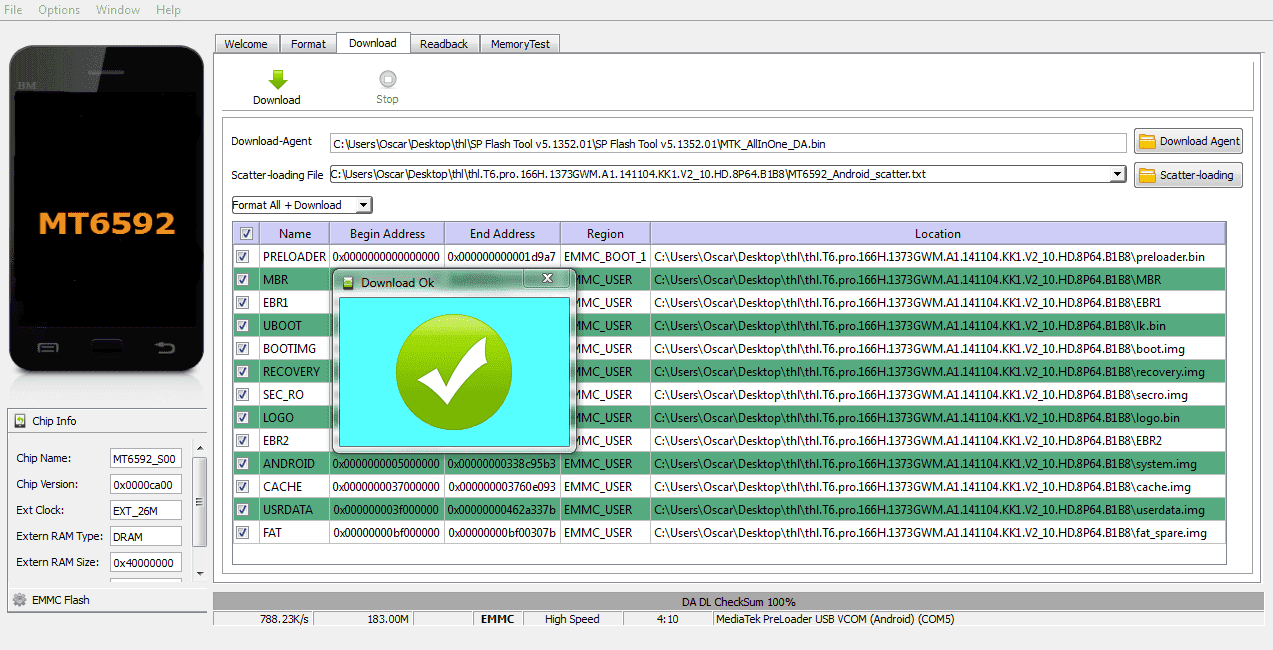Click the EMMC Flash gear icon
This screenshot has height=650, width=1273.
[x=19, y=600]
